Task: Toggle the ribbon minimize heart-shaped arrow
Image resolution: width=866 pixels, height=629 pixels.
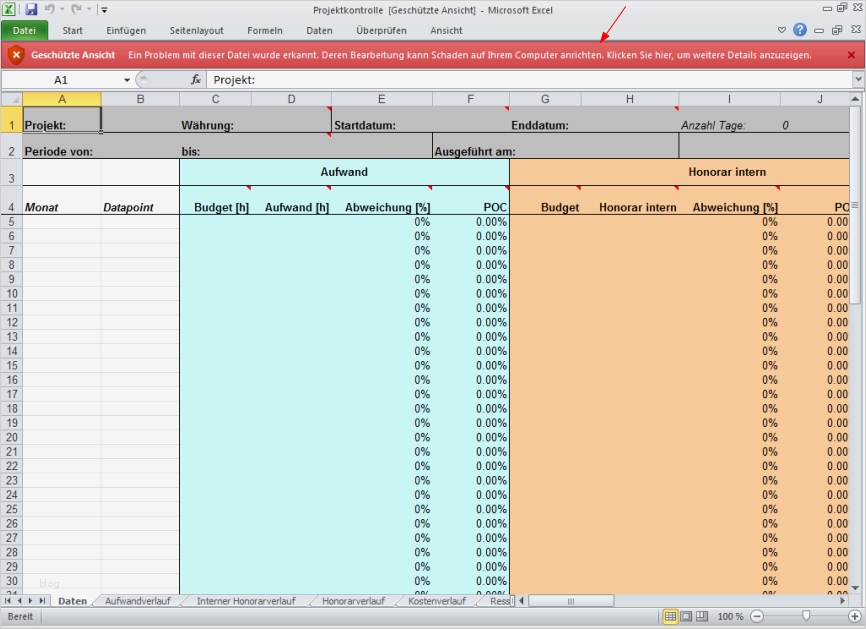Action: [781, 30]
